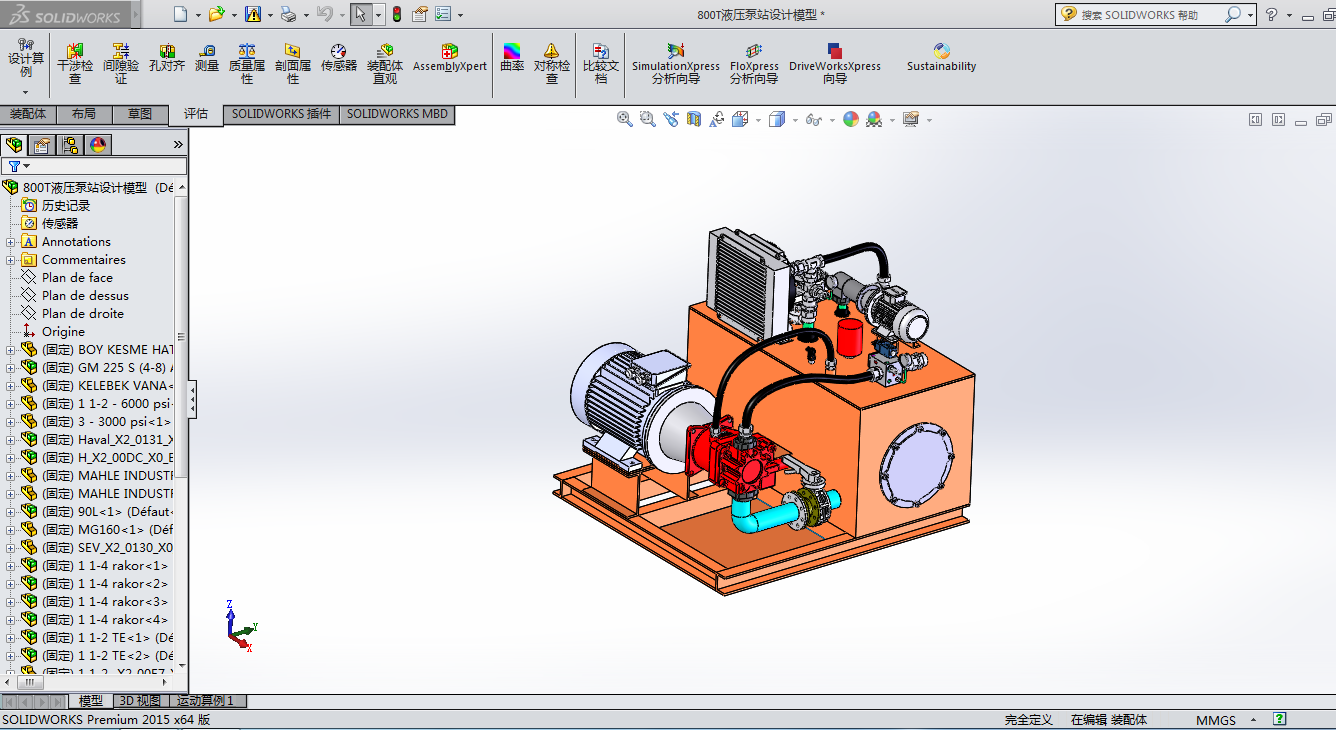Open the 剖面属性 section properties tool
1336x730 pixels.
[x=292, y=60]
